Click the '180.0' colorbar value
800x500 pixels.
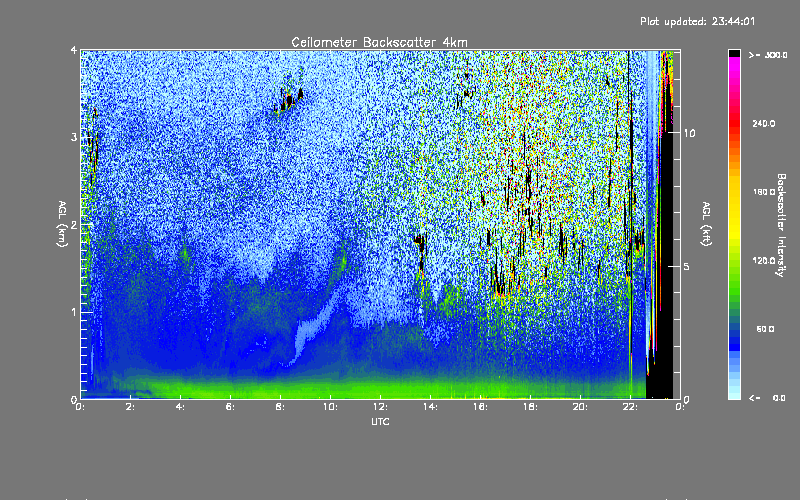click(764, 192)
